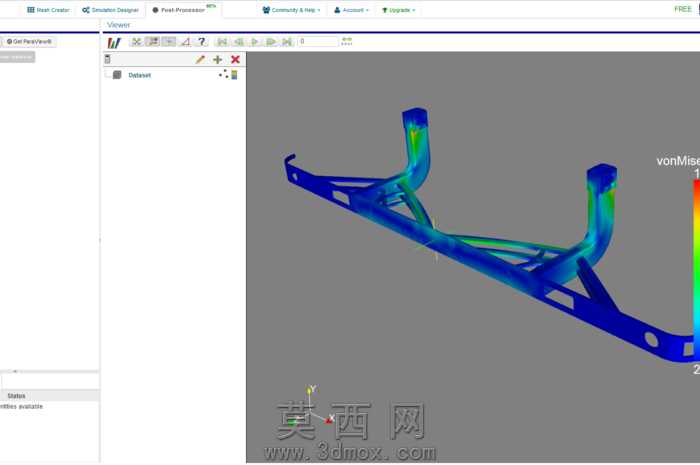The image size is (700, 465).
Task: Jump to the first time step
Action: tap(222, 42)
